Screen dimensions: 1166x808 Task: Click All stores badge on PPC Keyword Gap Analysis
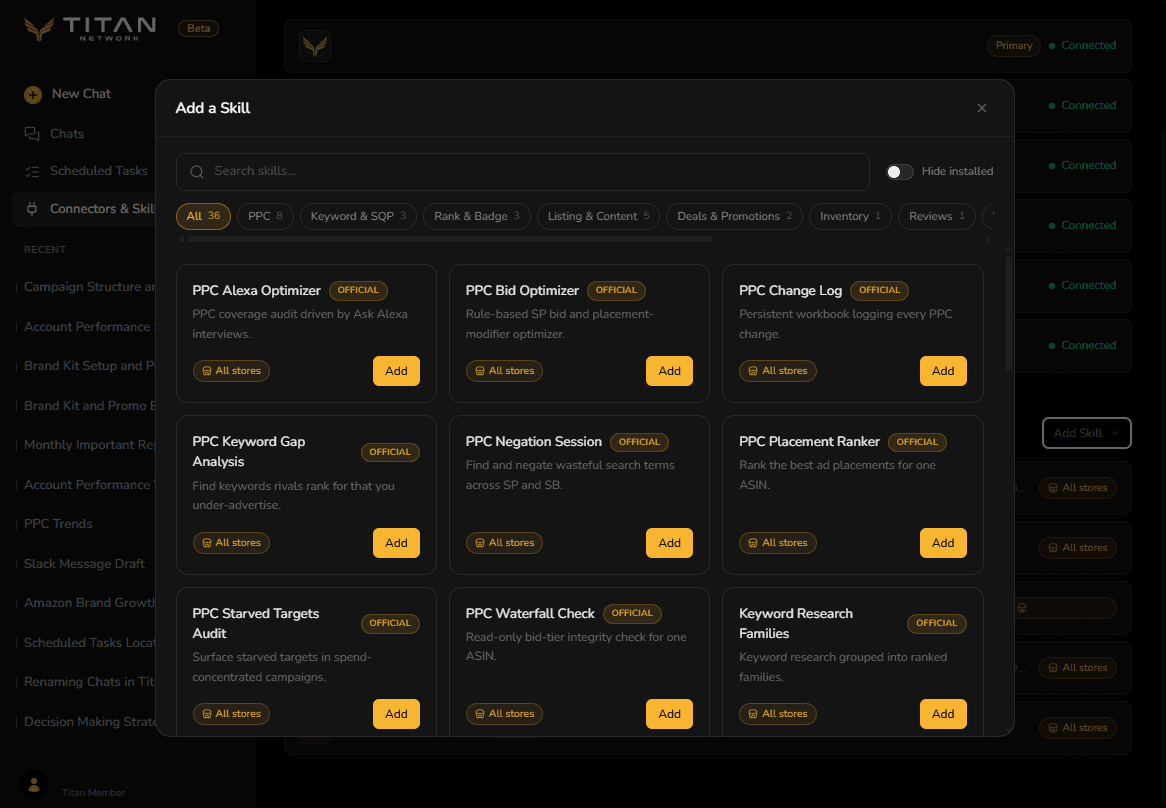click(231, 543)
